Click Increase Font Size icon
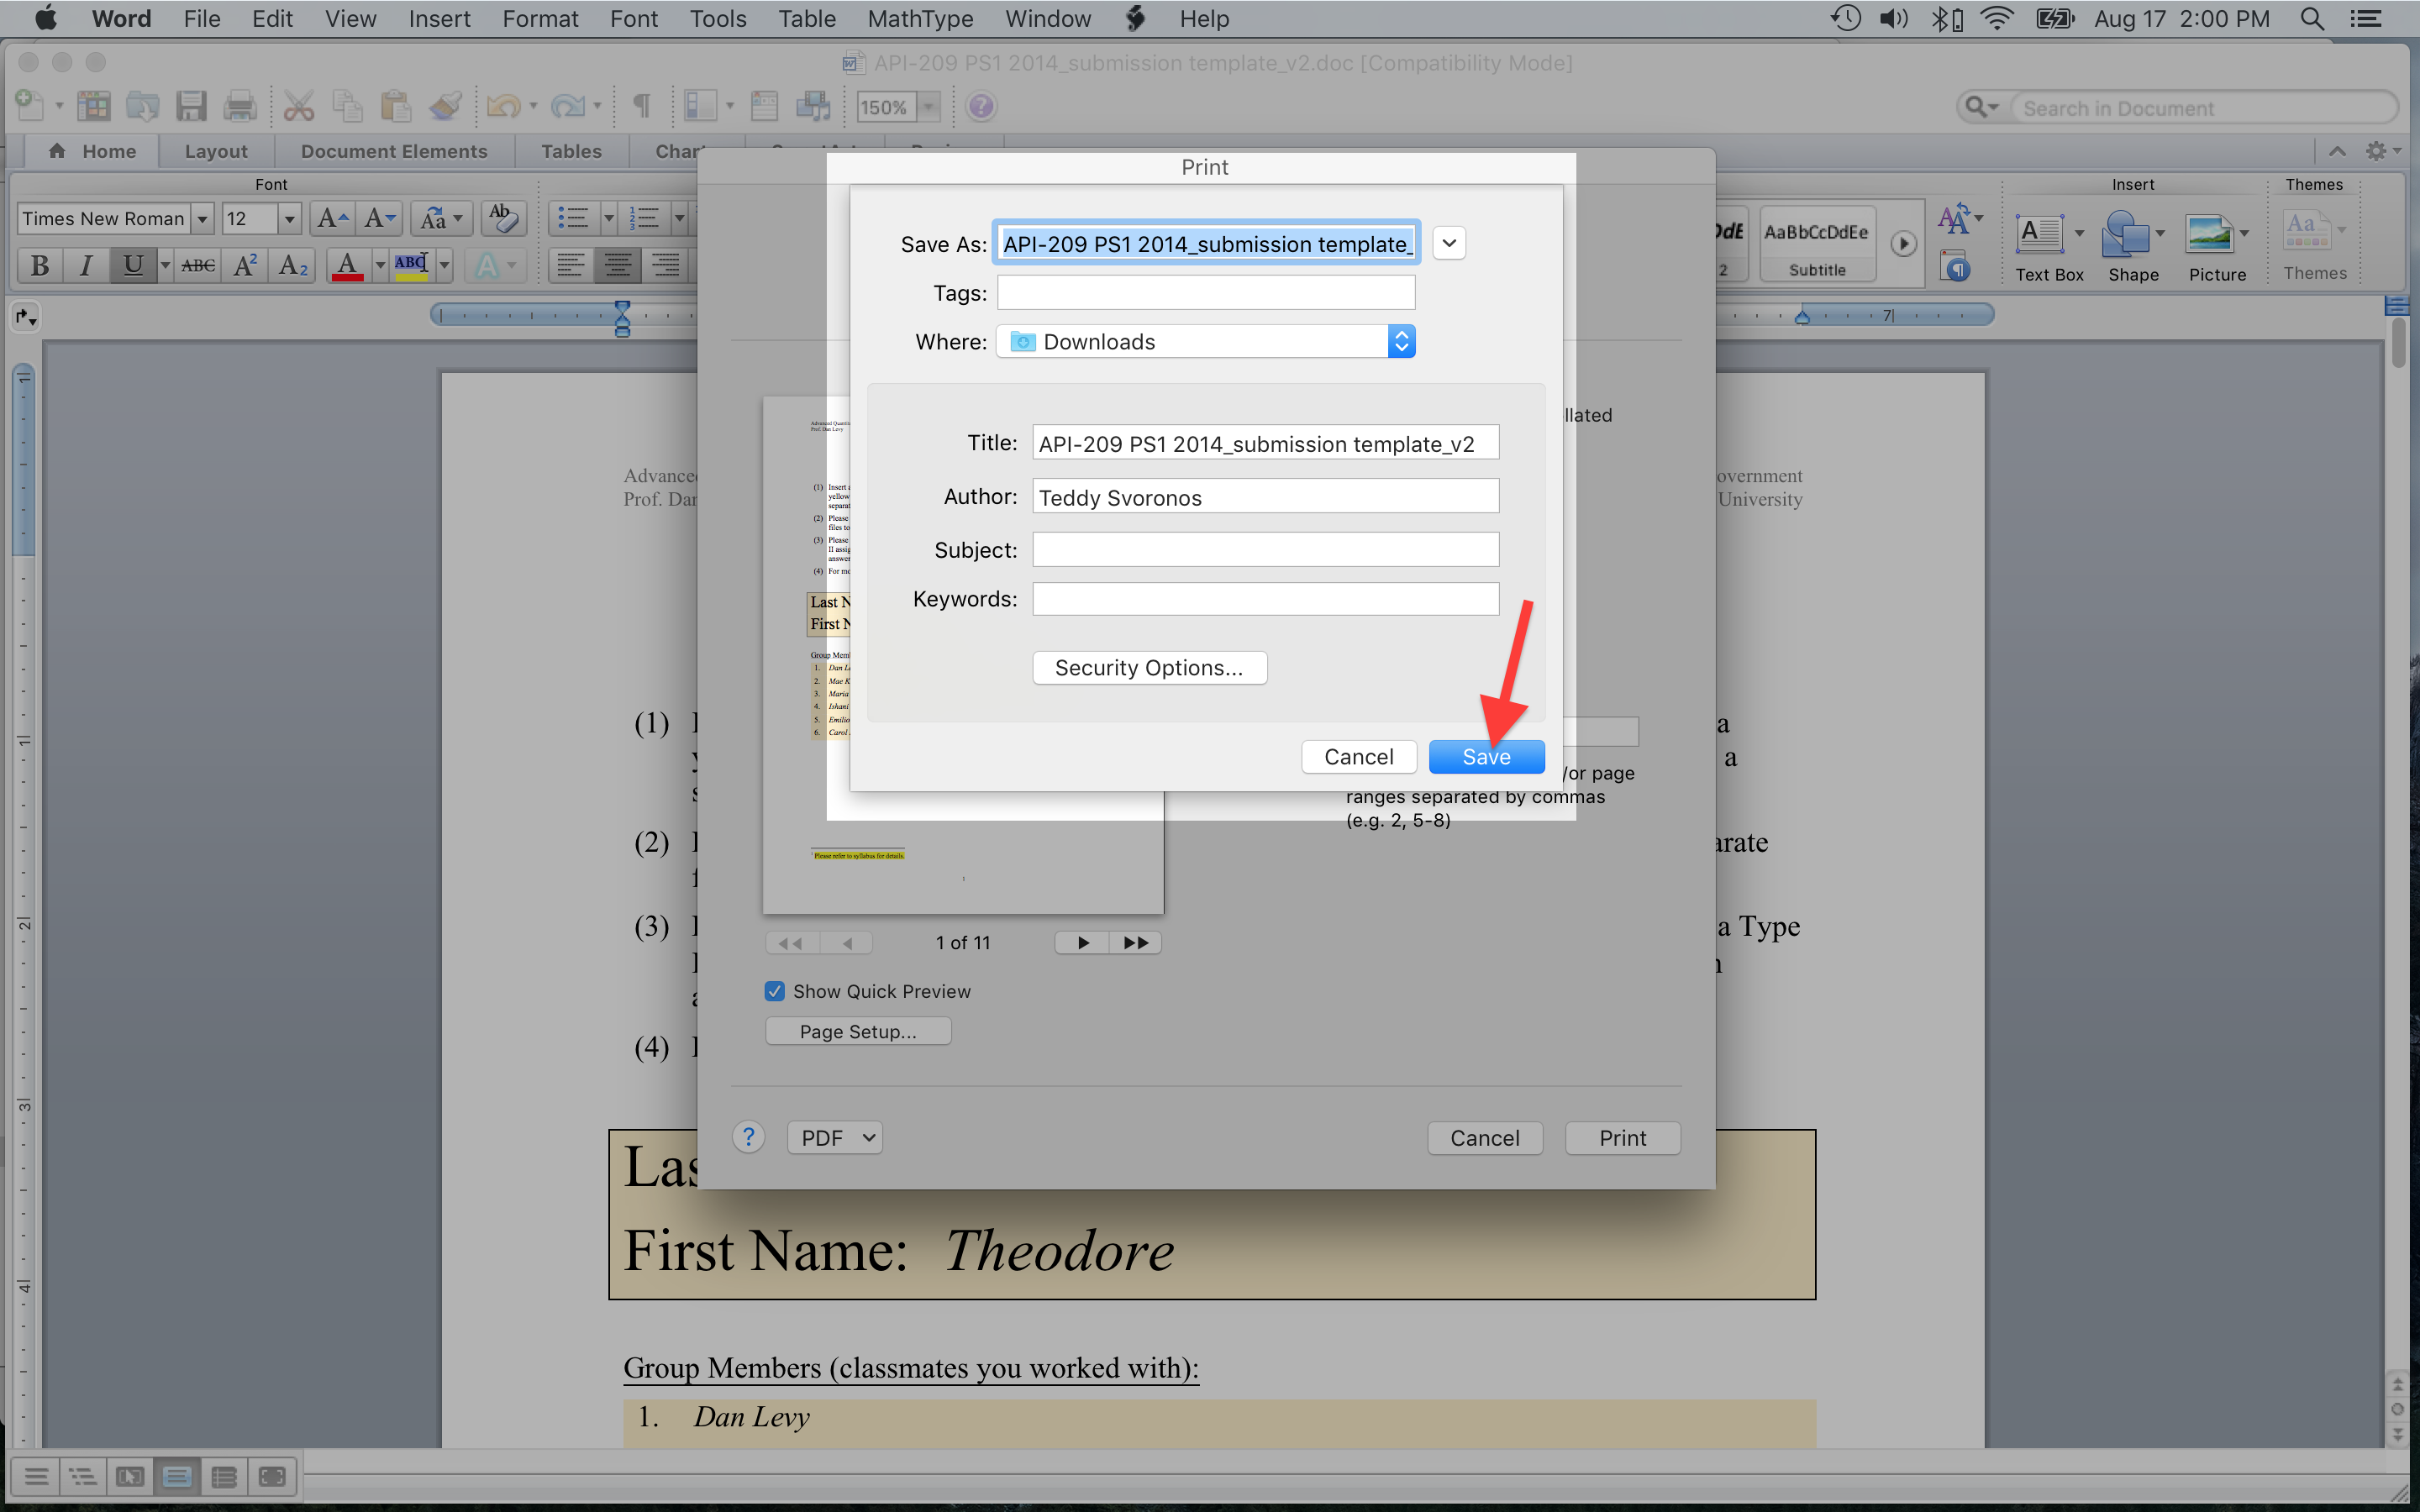The width and height of the screenshot is (2420, 1512). point(332,218)
